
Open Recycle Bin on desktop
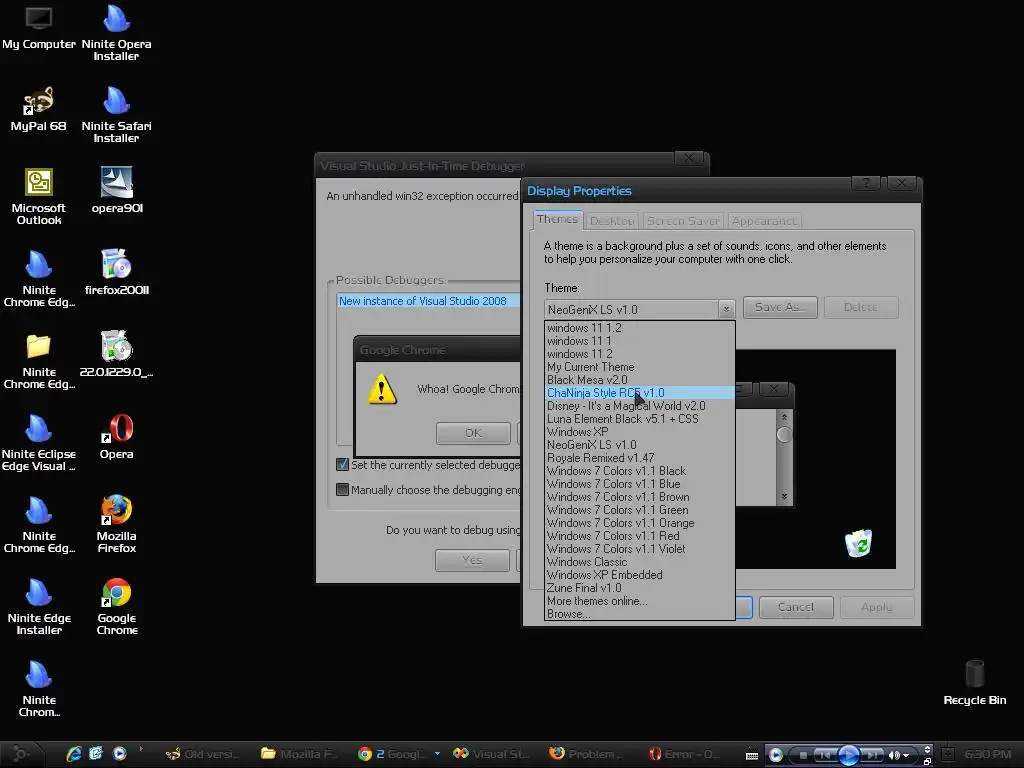(x=974, y=683)
